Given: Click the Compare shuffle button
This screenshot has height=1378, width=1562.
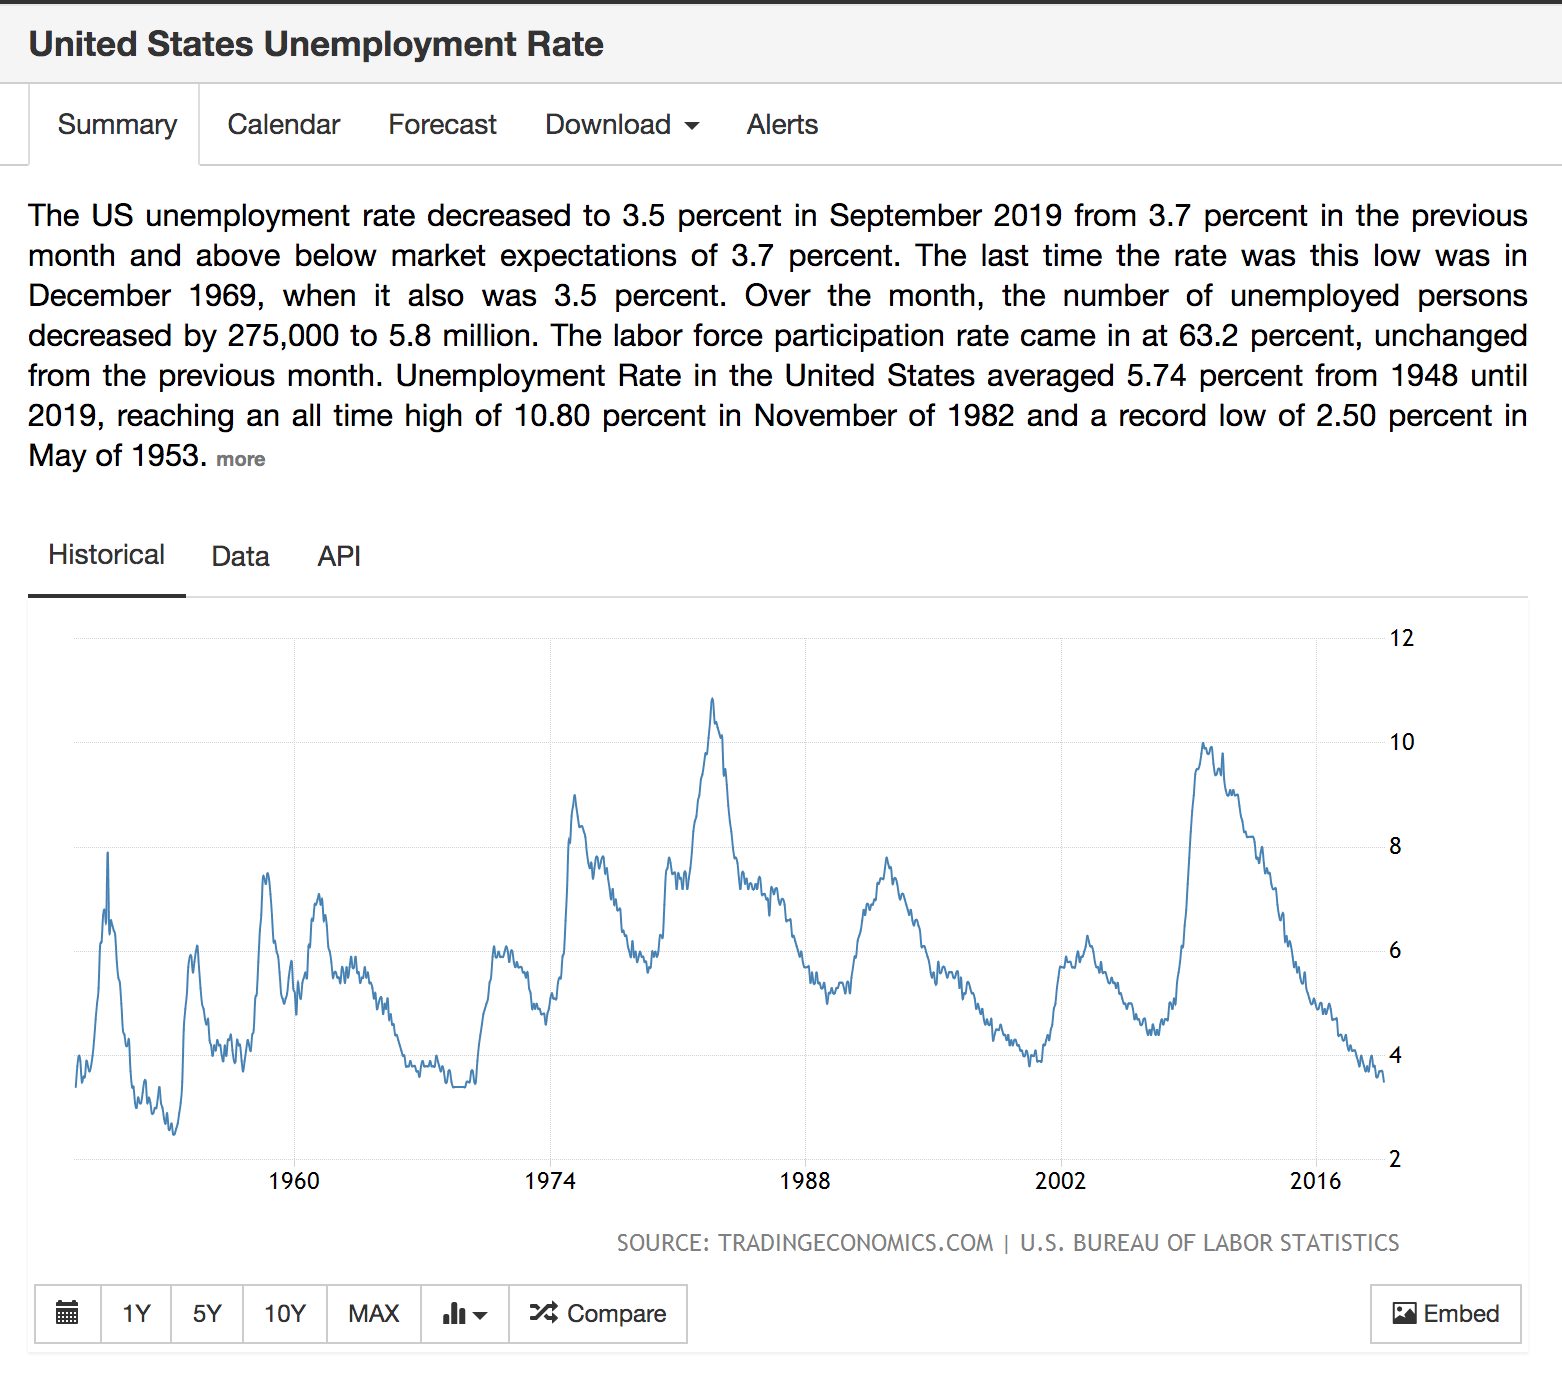Looking at the screenshot, I should click(598, 1313).
